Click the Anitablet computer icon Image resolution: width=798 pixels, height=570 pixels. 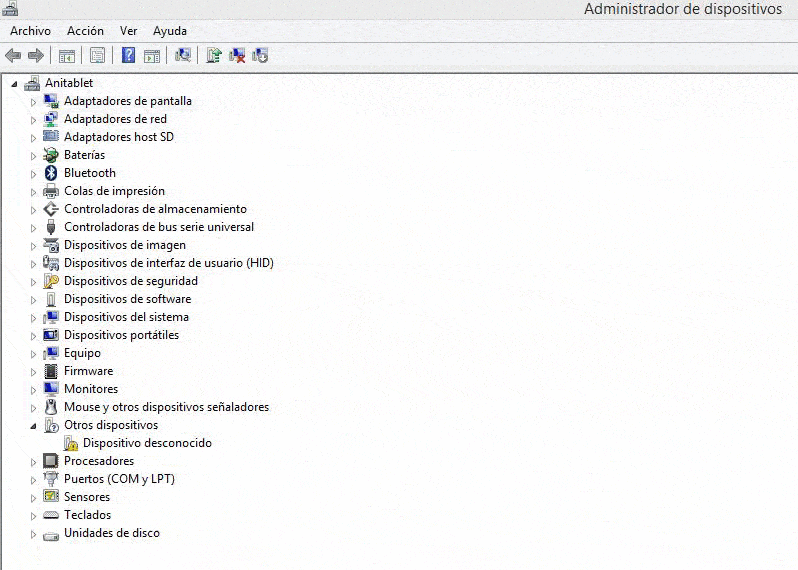[x=32, y=83]
